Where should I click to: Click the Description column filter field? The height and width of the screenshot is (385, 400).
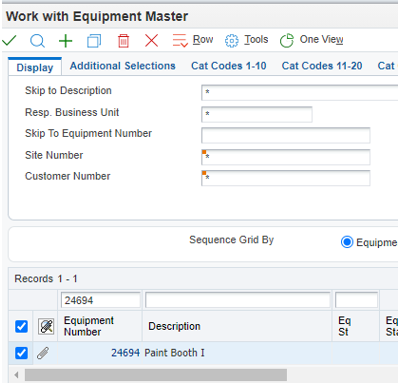point(238,300)
